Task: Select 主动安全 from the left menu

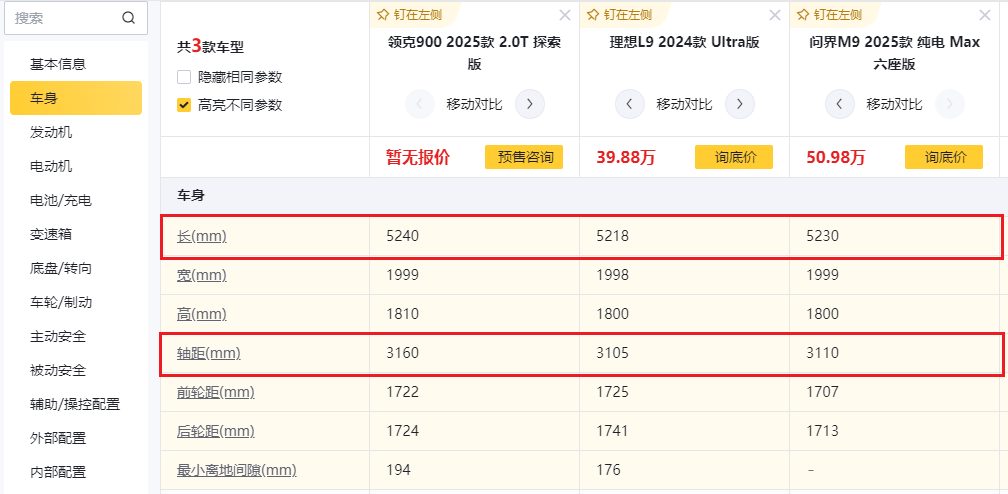Action: click(x=58, y=336)
